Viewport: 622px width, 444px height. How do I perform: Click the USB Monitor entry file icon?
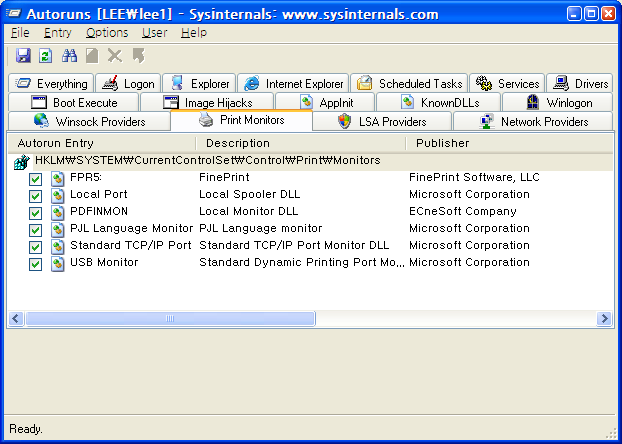pyautogui.click(x=58, y=264)
